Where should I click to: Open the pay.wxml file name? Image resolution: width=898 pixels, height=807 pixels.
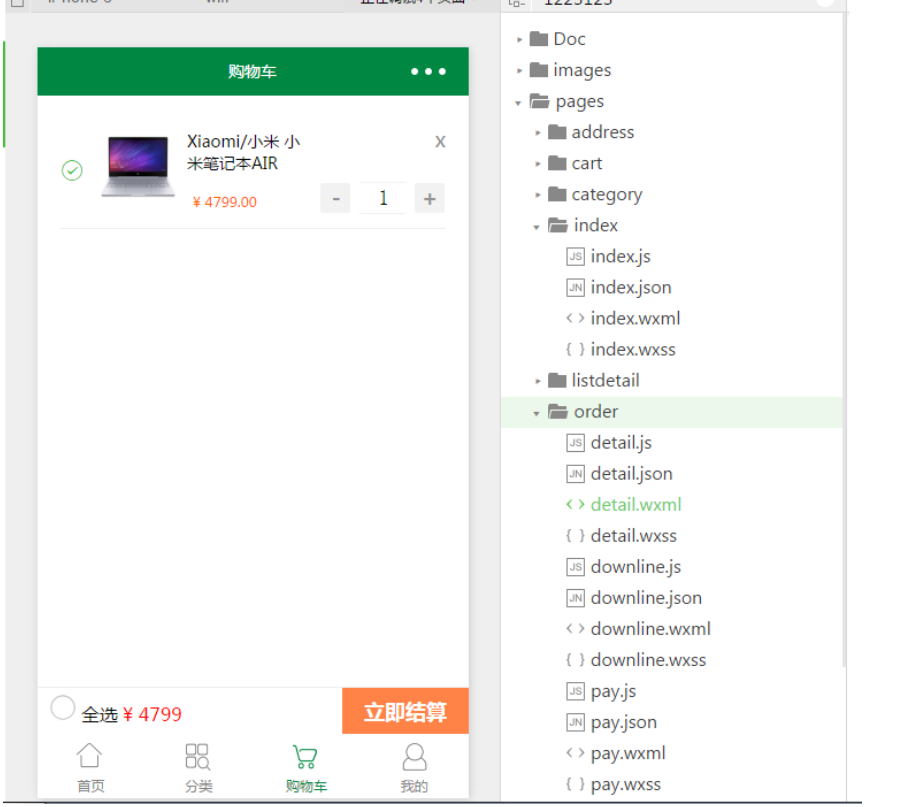[x=628, y=753]
